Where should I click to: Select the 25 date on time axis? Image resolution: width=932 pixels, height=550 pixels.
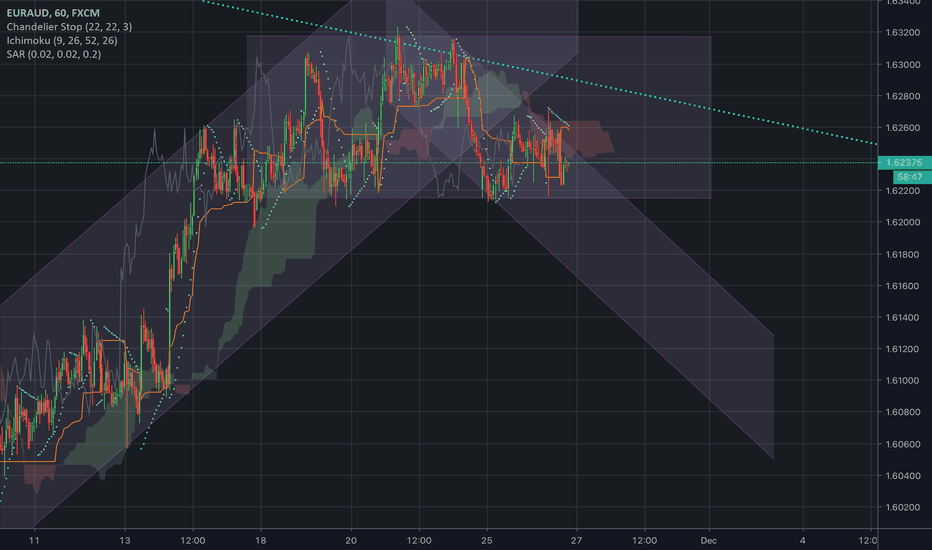point(486,539)
